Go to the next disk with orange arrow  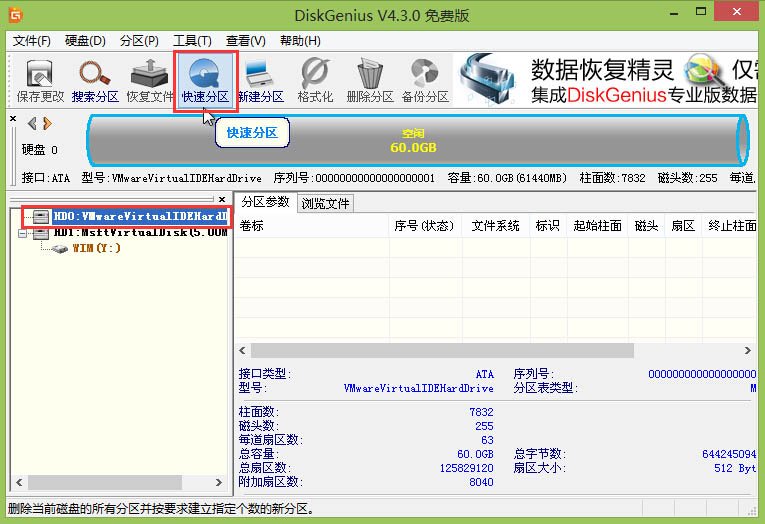tap(47, 124)
